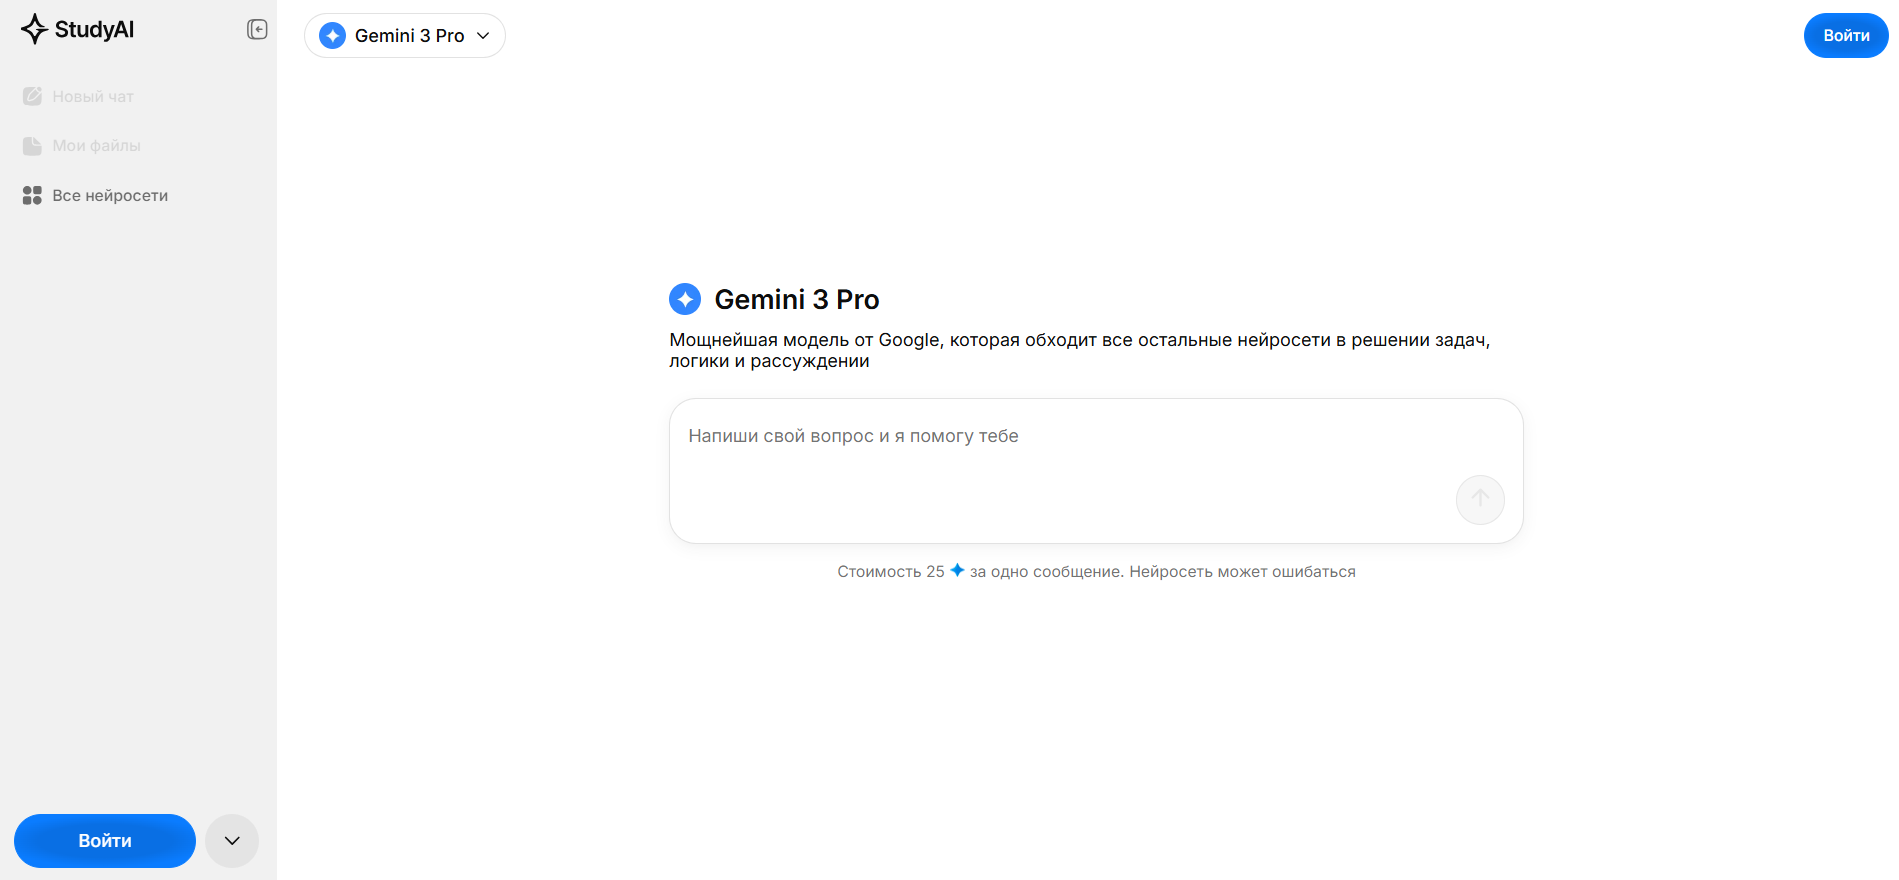Click the blue star icon in the cost note

tap(957, 570)
